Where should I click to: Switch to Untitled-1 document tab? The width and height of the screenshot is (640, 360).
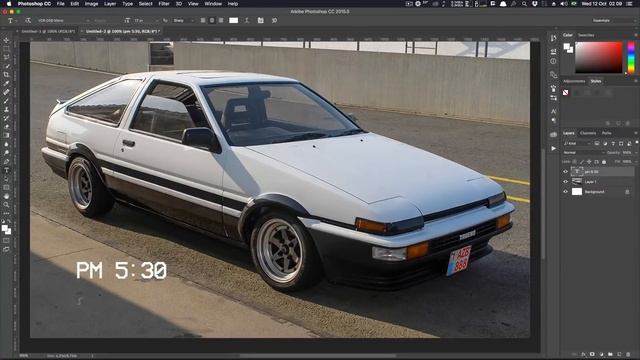48,31
